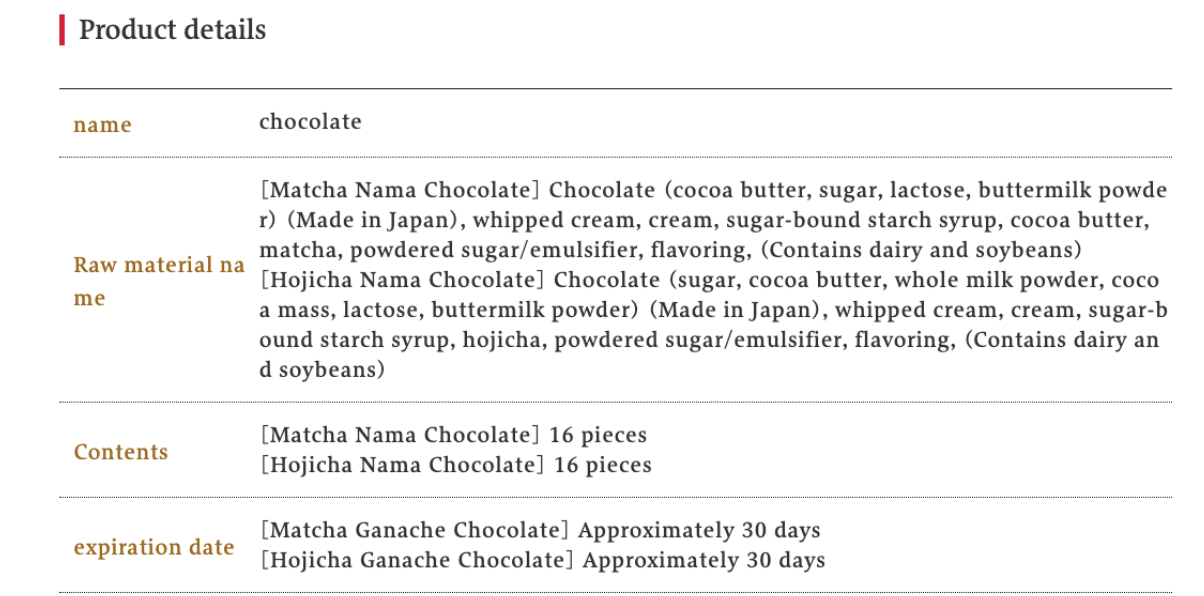Select the "name" row label

(x=102, y=125)
